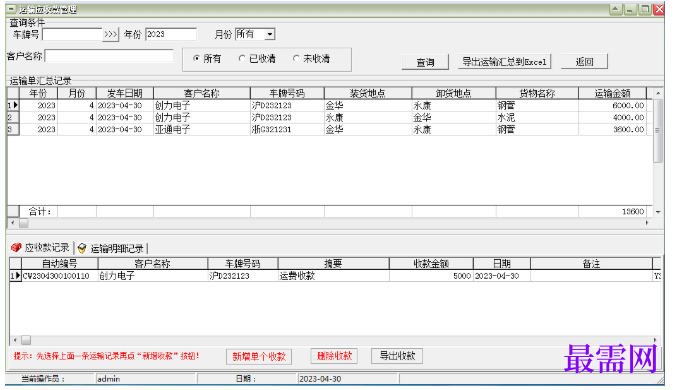Click the 货物名称 column header
Screen dimensions: 676x390
click(537, 93)
